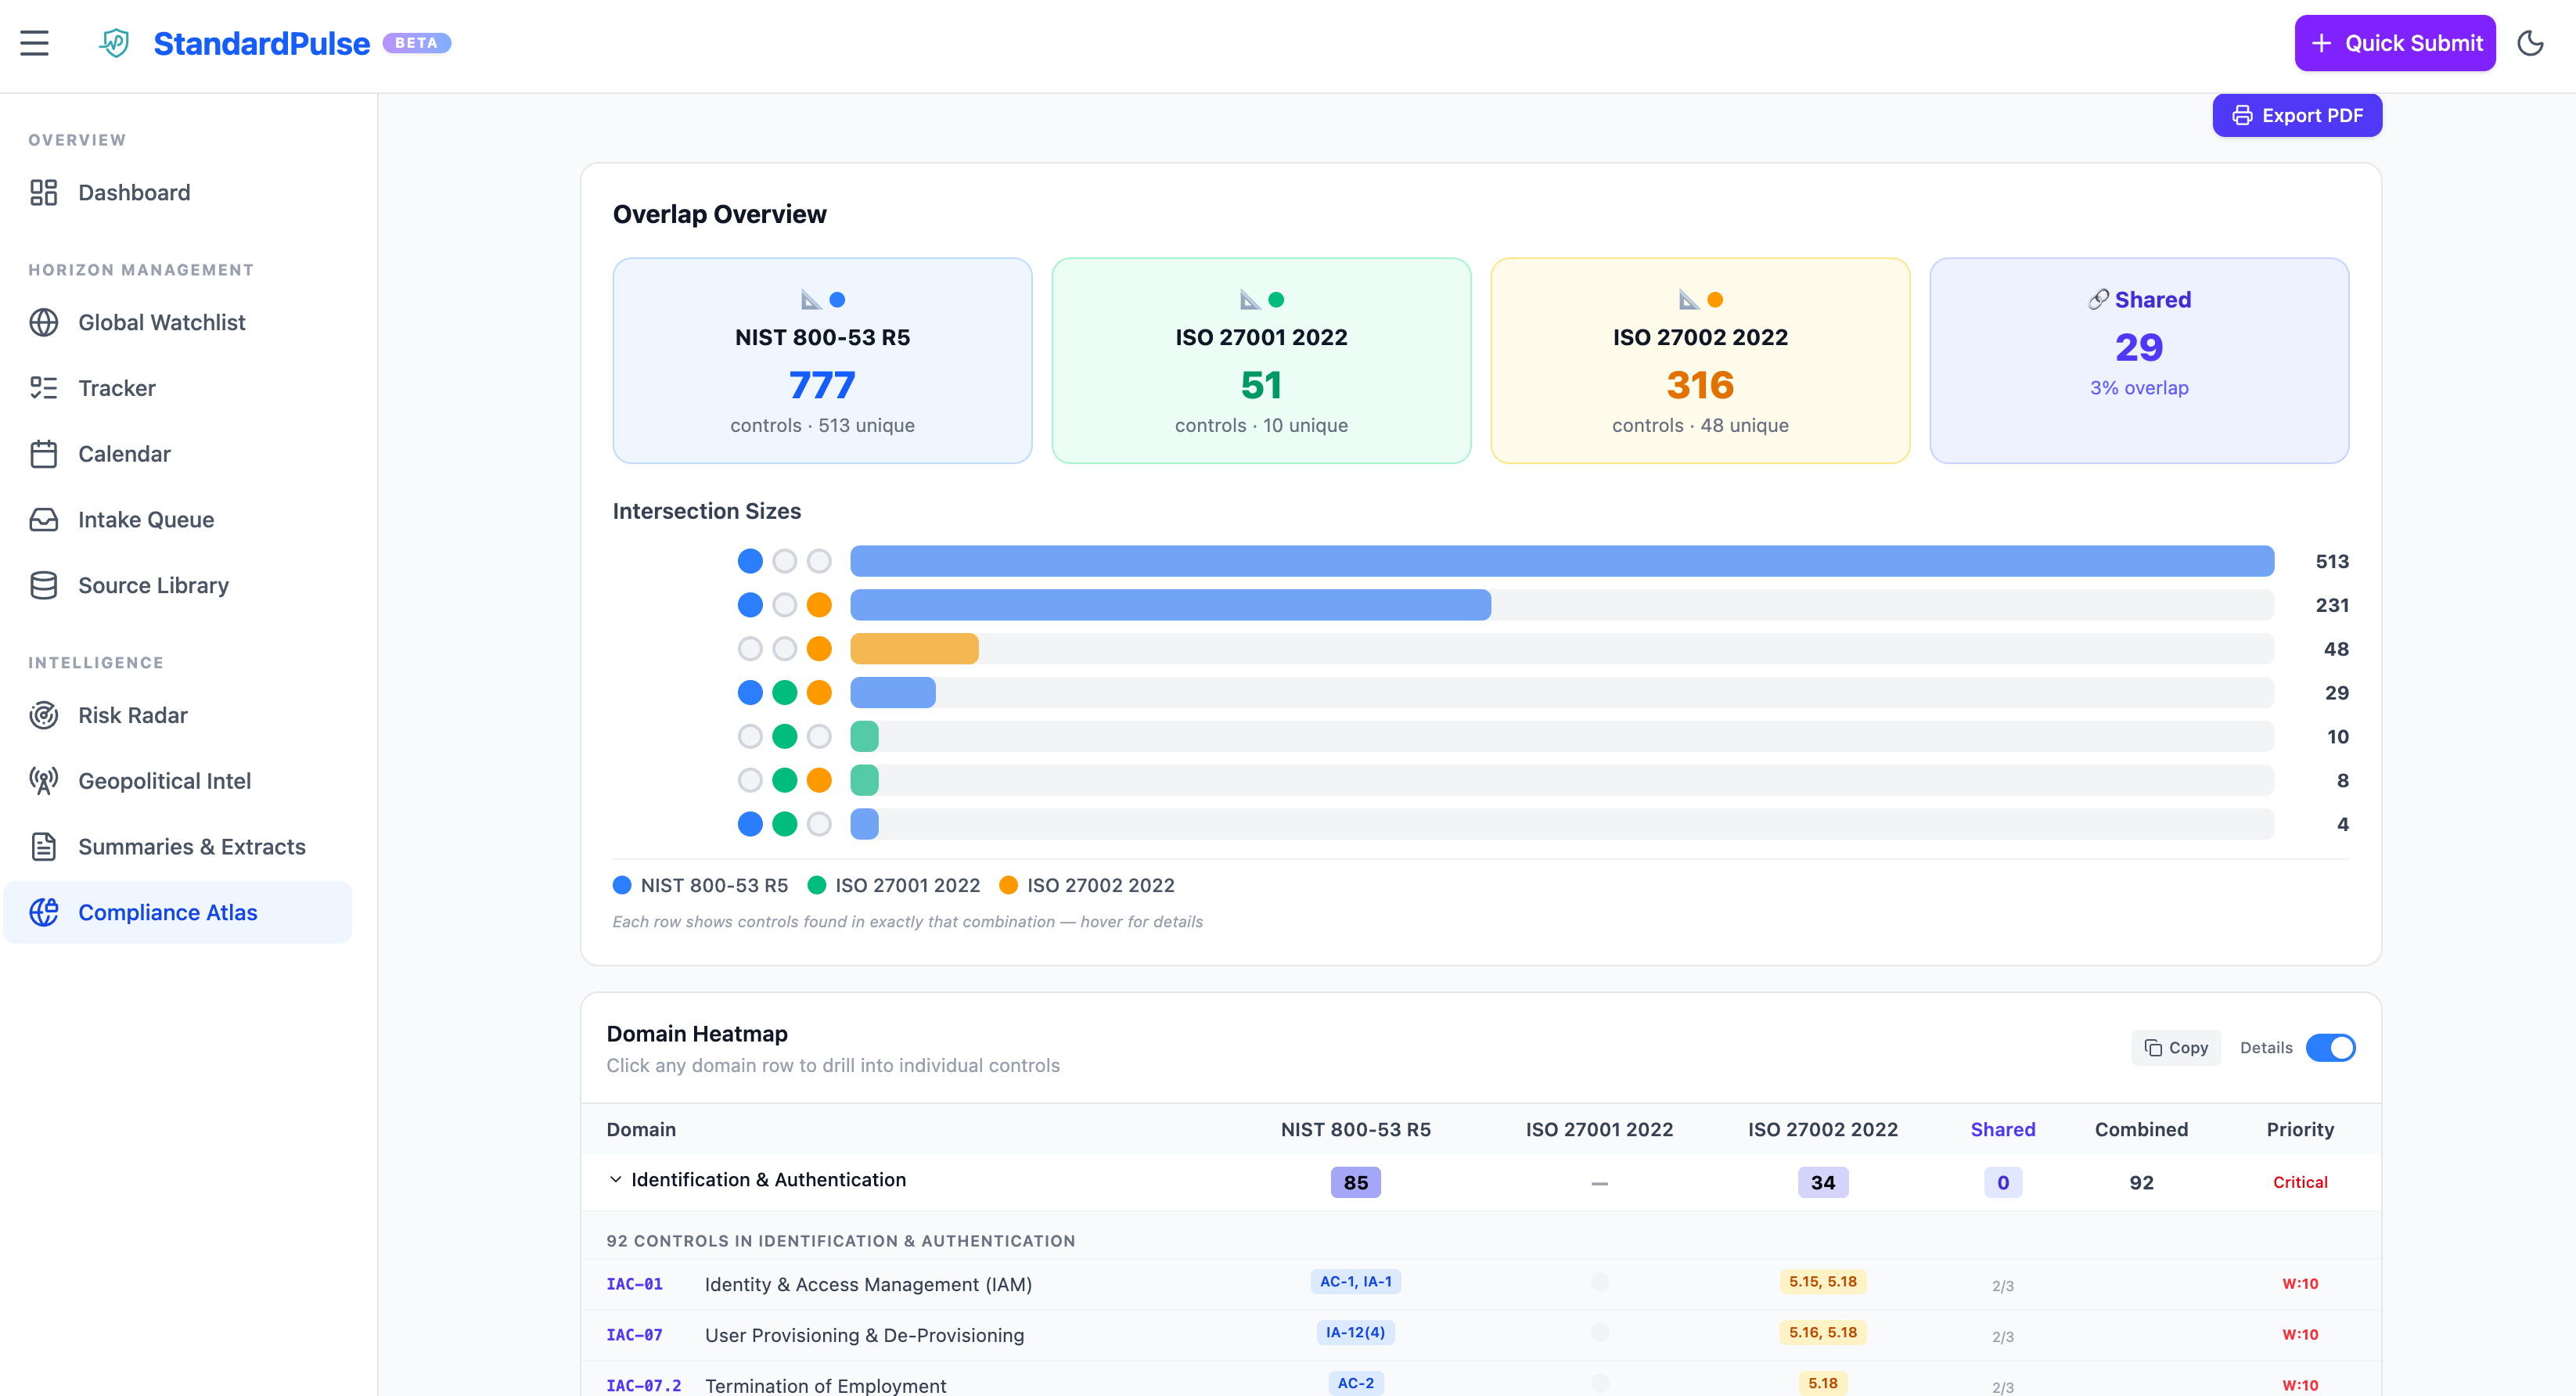Screen dimensions: 2576x1396
Task: Click the Shared column header
Action: tap(2002, 1129)
